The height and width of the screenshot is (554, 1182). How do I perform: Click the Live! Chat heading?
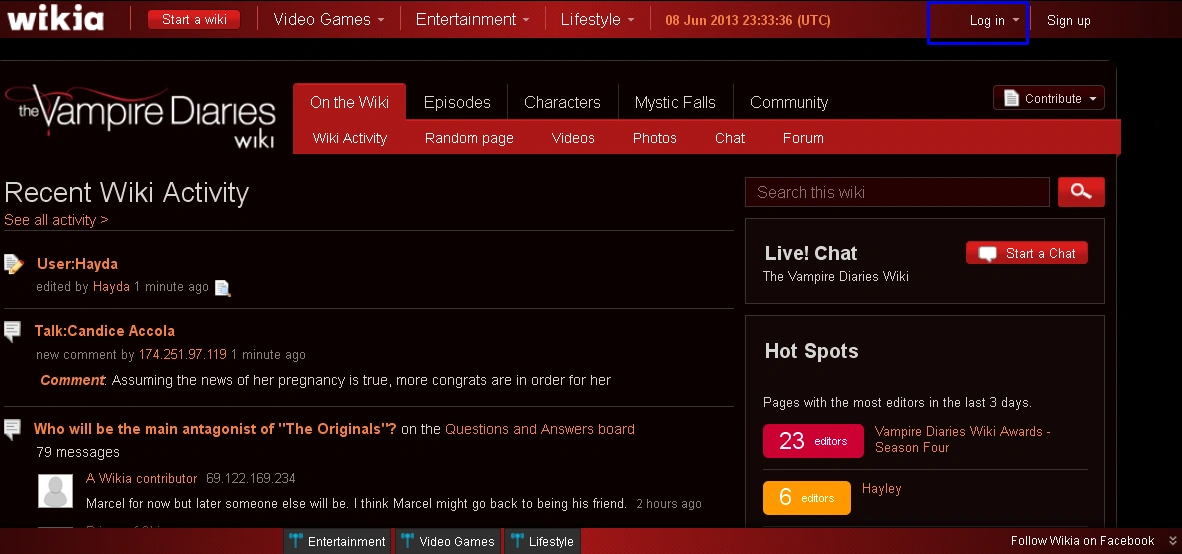point(810,253)
